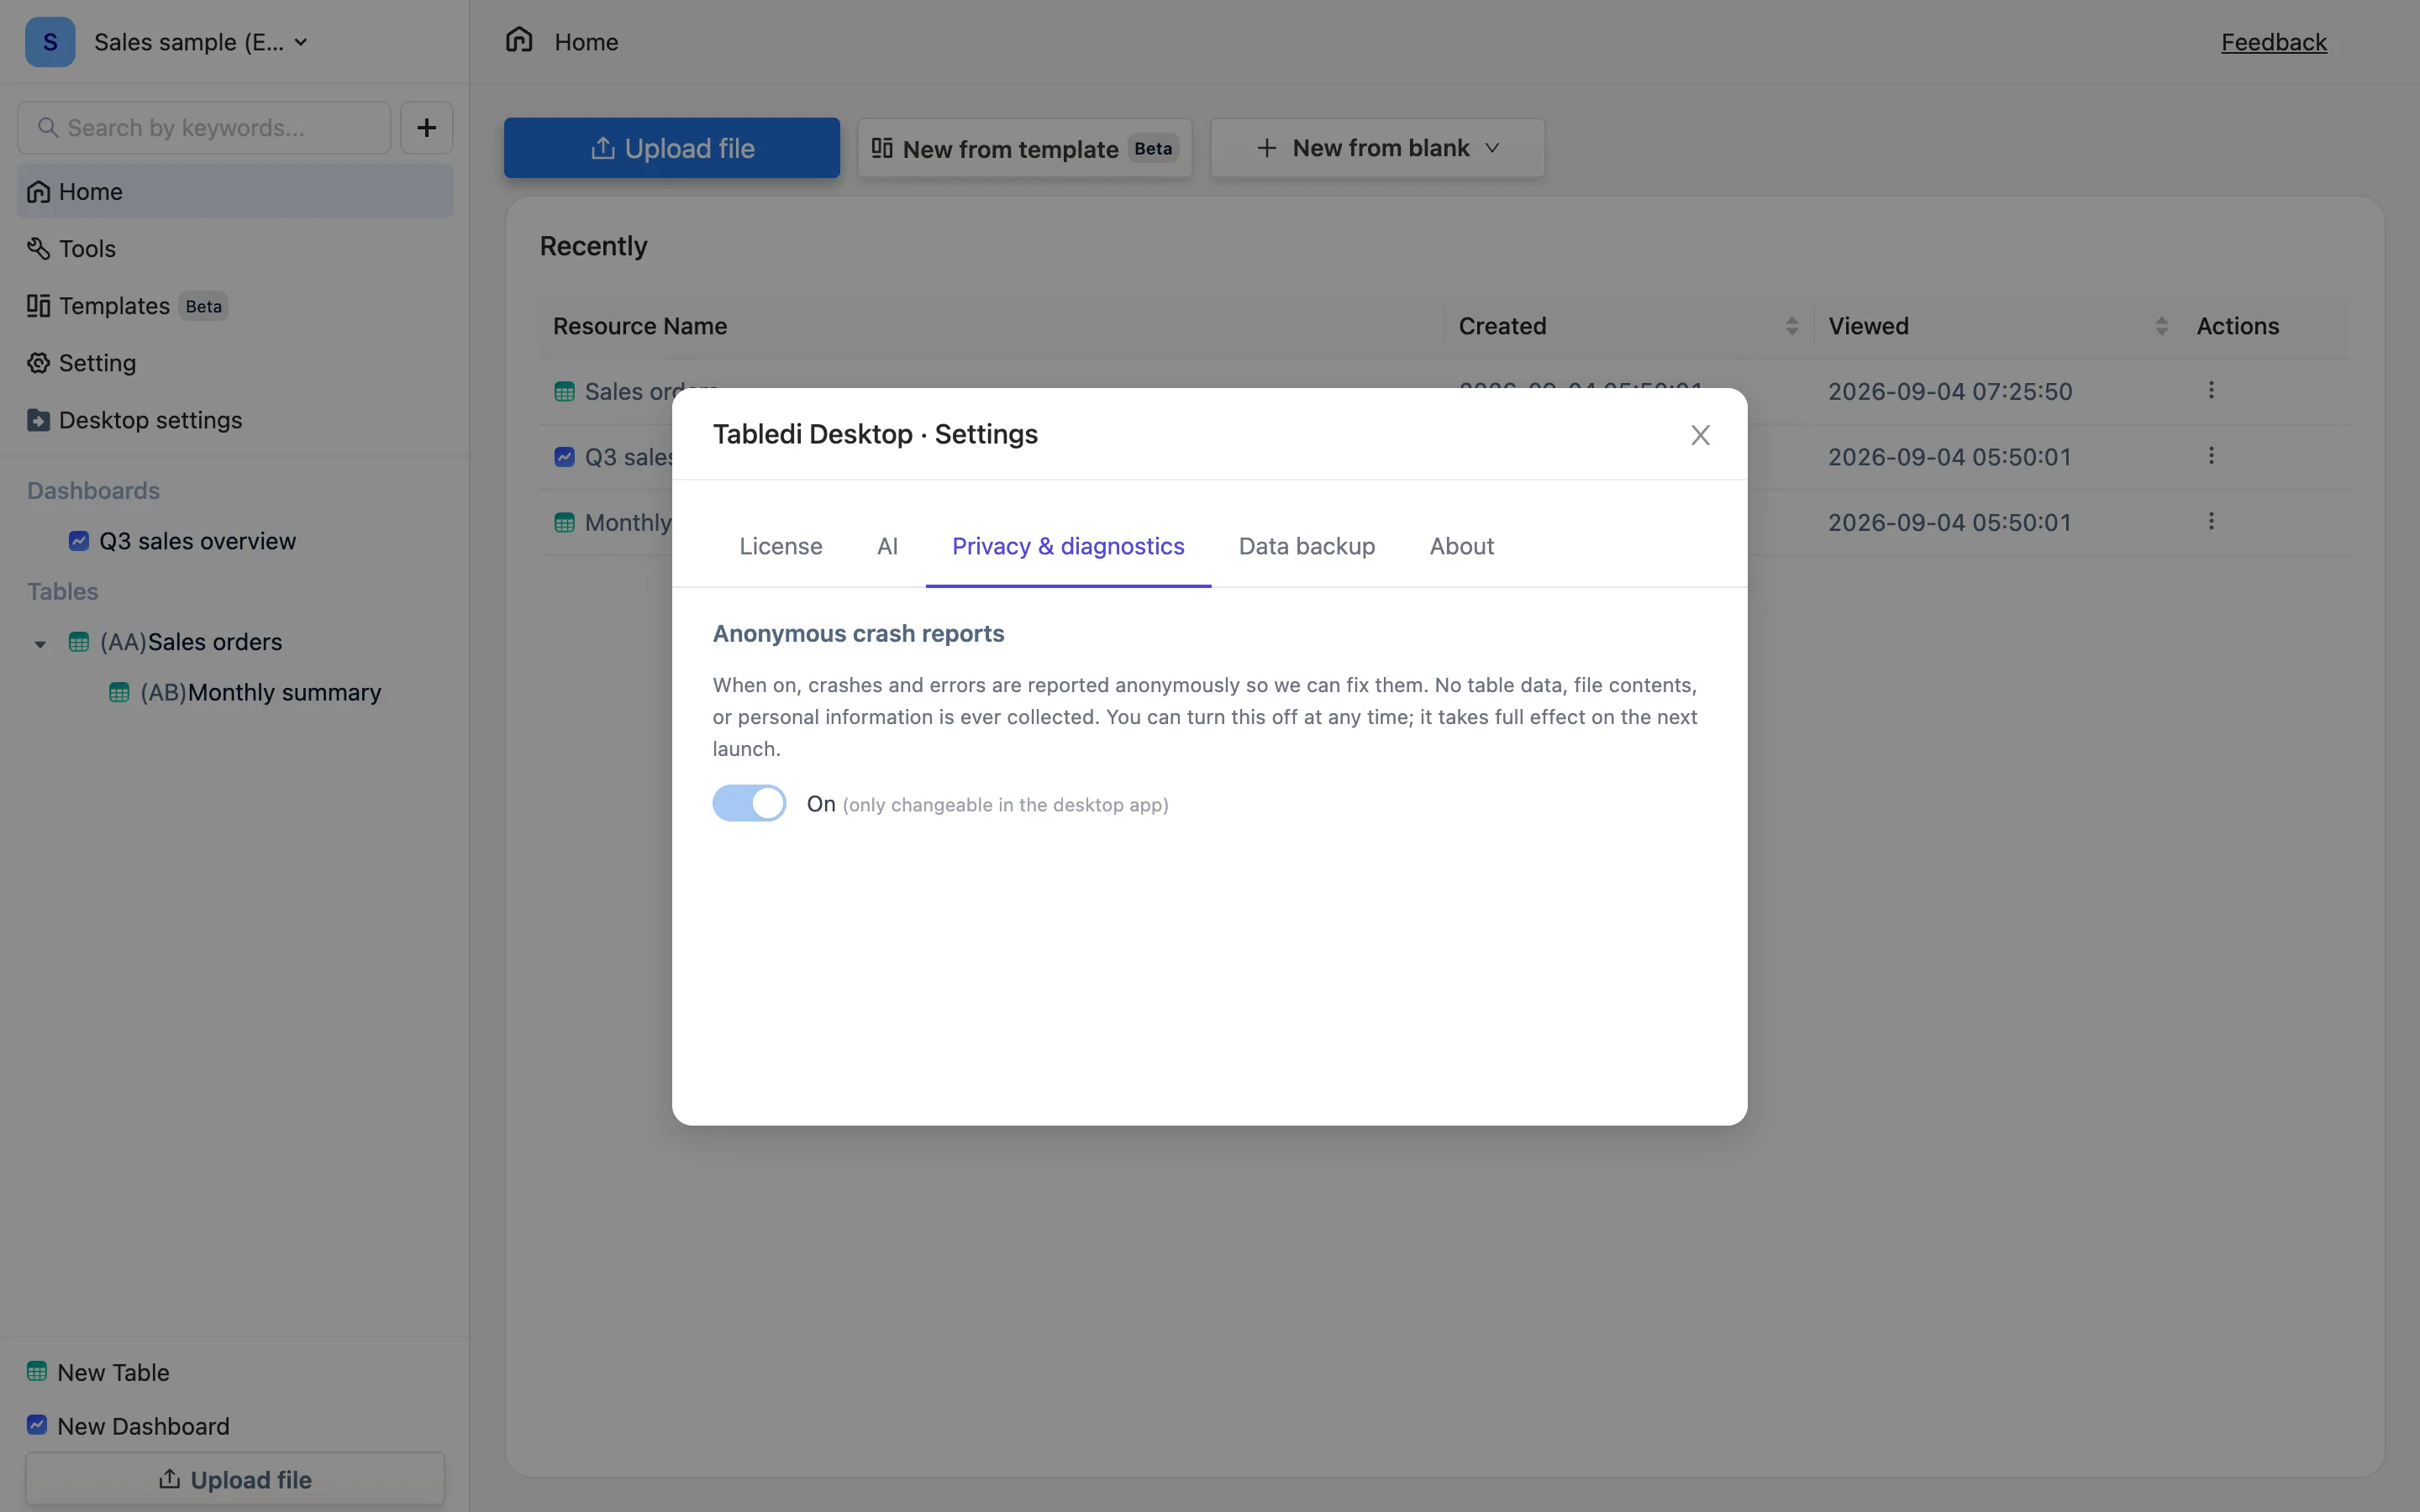Sort by the Created column arrows
The image size is (2420, 1512).
point(1791,326)
